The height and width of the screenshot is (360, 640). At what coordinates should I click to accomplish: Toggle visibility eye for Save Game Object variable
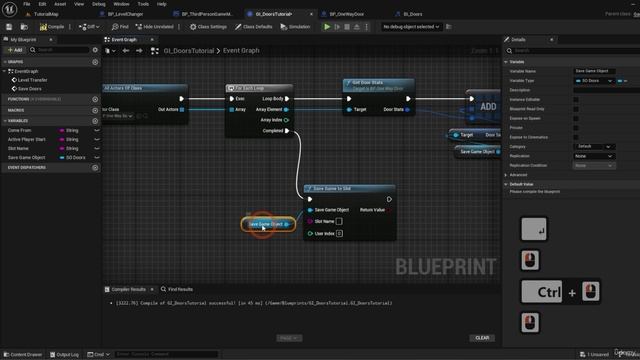(97, 158)
